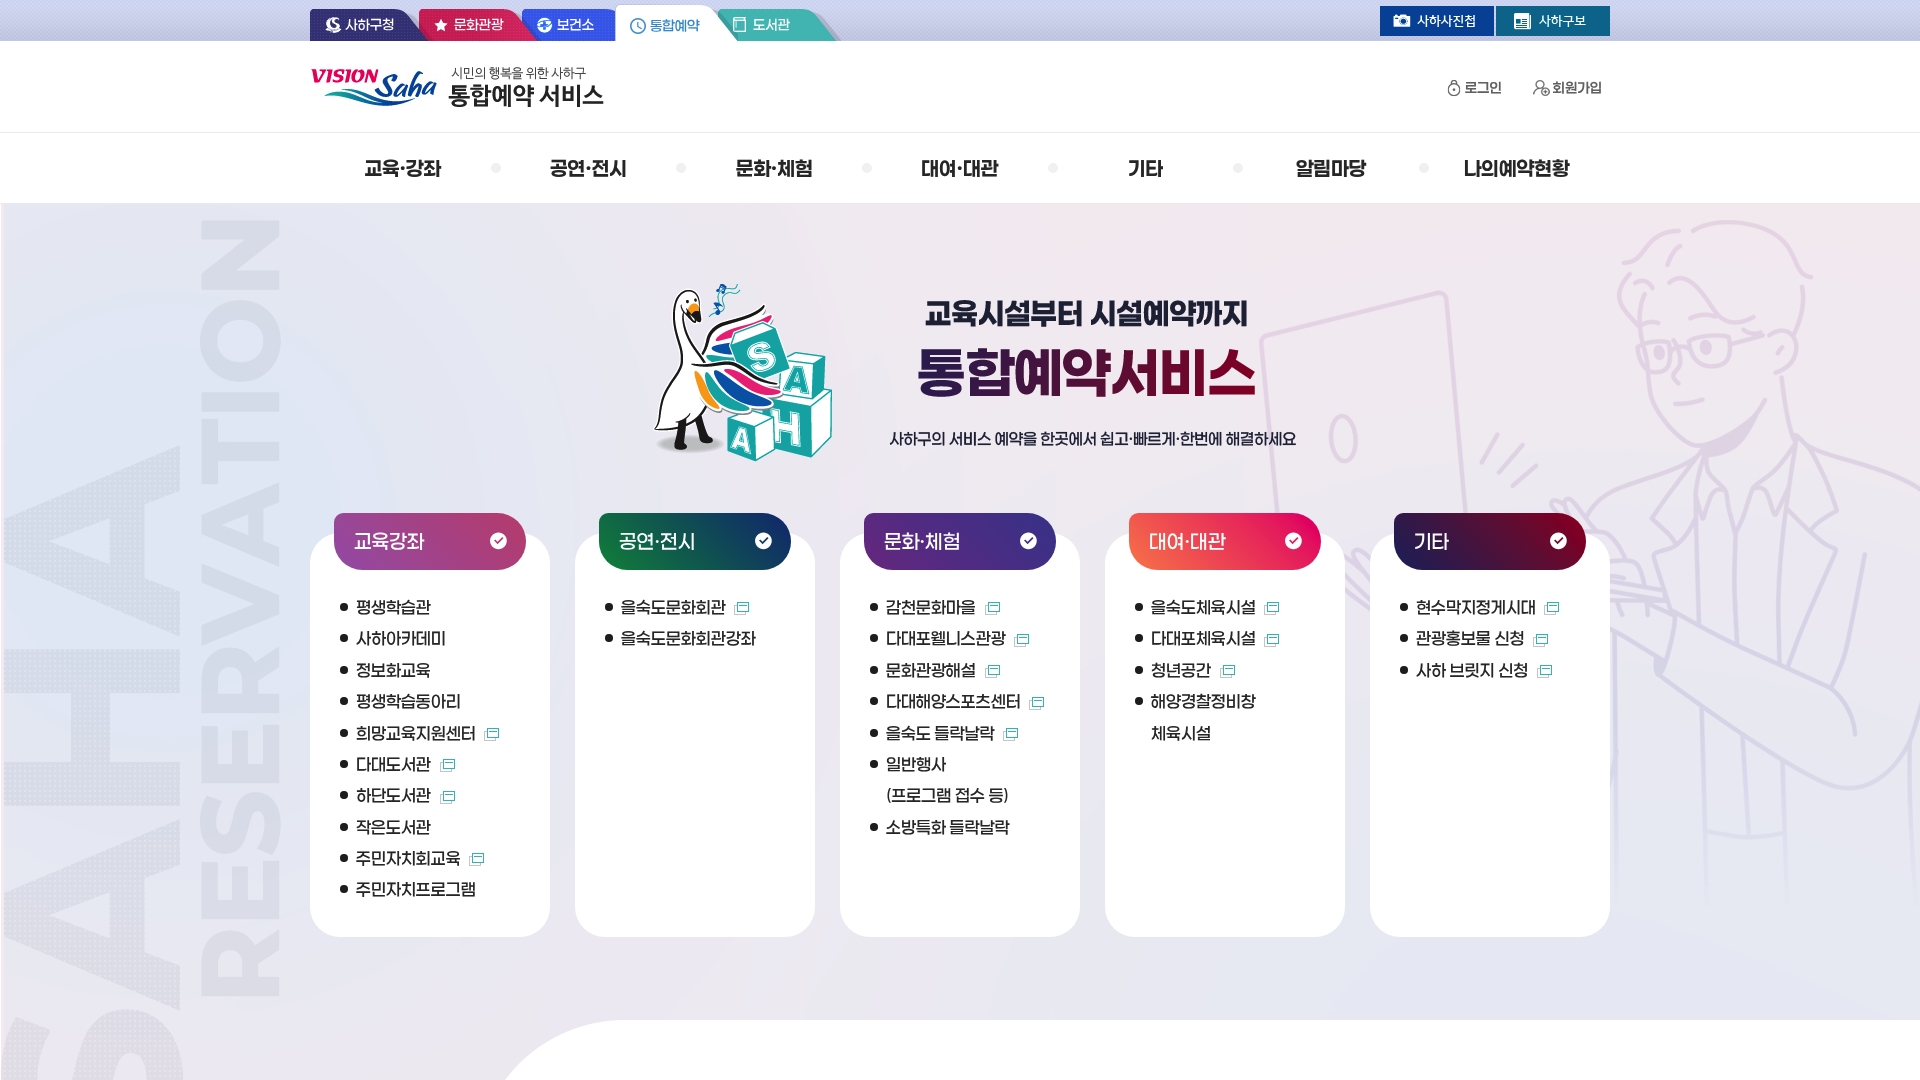Open the 청년공간 link text
The image size is (1920, 1080).
click(x=1181, y=670)
